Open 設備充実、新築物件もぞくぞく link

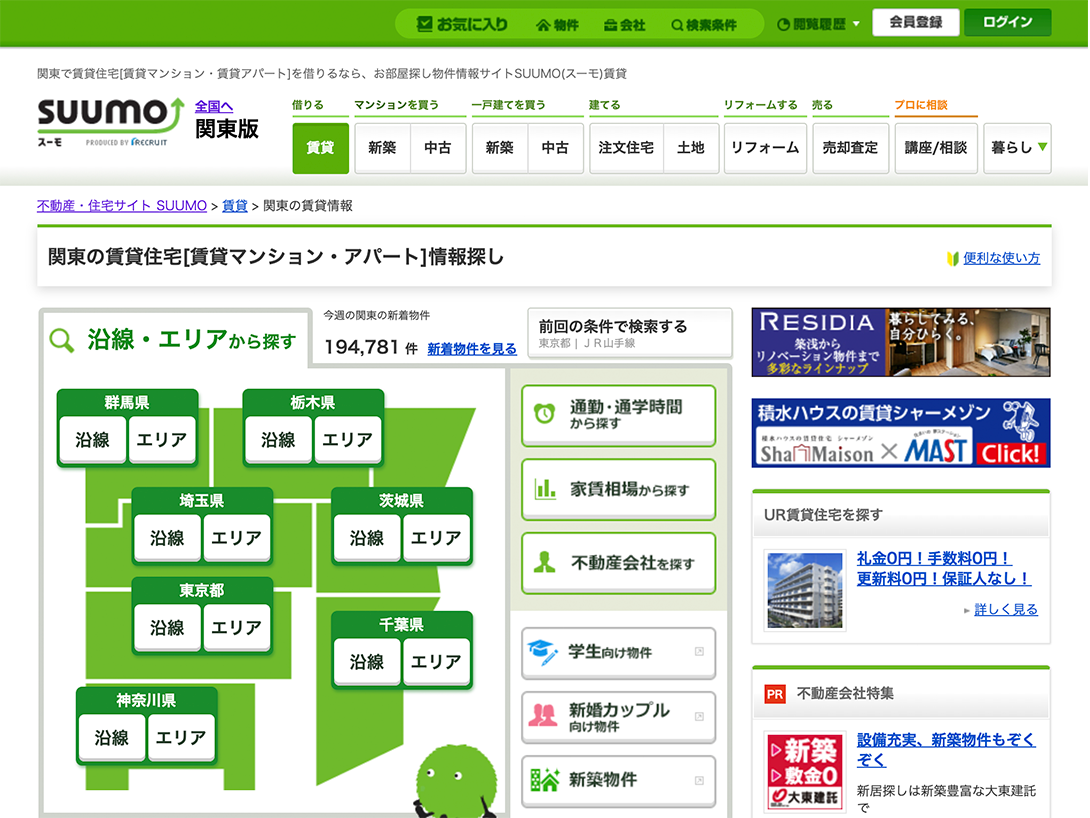(946, 749)
